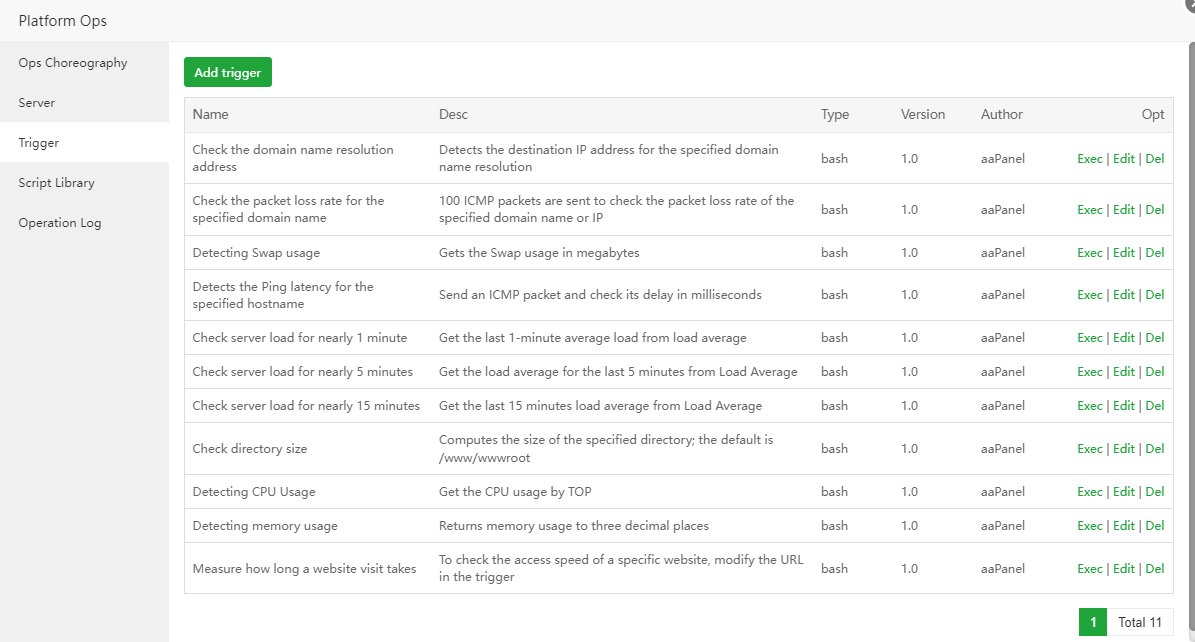Switch to the Server section
The image size is (1195, 642).
point(37,103)
